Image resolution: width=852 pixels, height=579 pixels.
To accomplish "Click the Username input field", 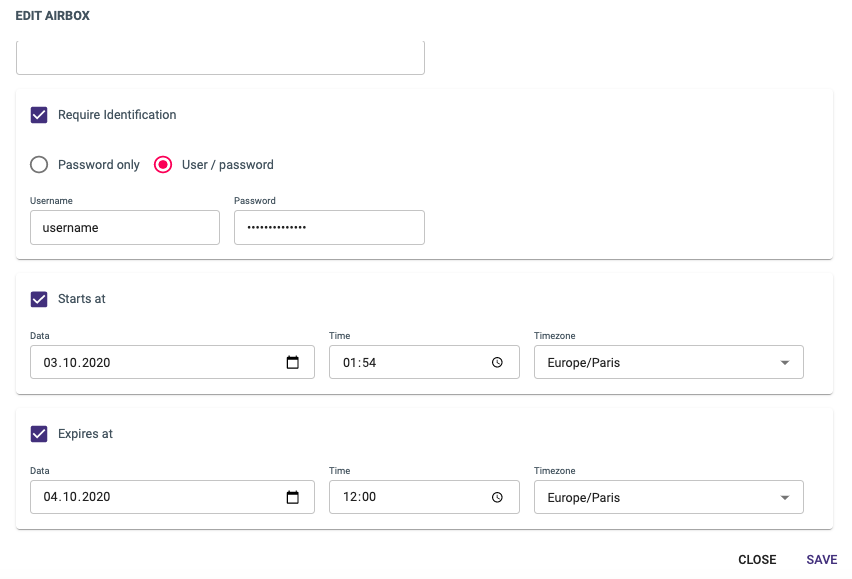I will pos(125,228).
